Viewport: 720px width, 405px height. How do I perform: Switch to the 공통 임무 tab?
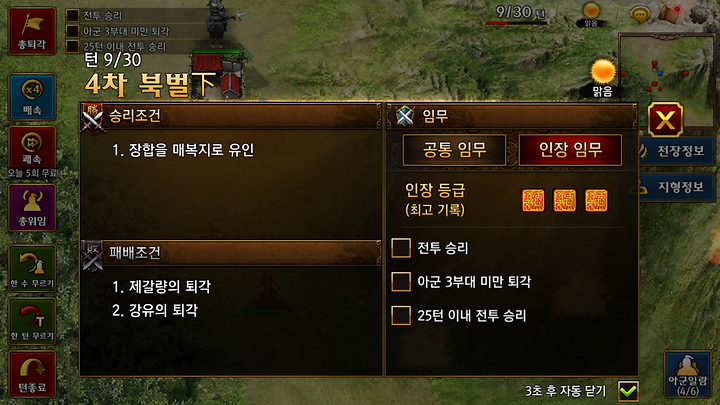[x=454, y=150]
